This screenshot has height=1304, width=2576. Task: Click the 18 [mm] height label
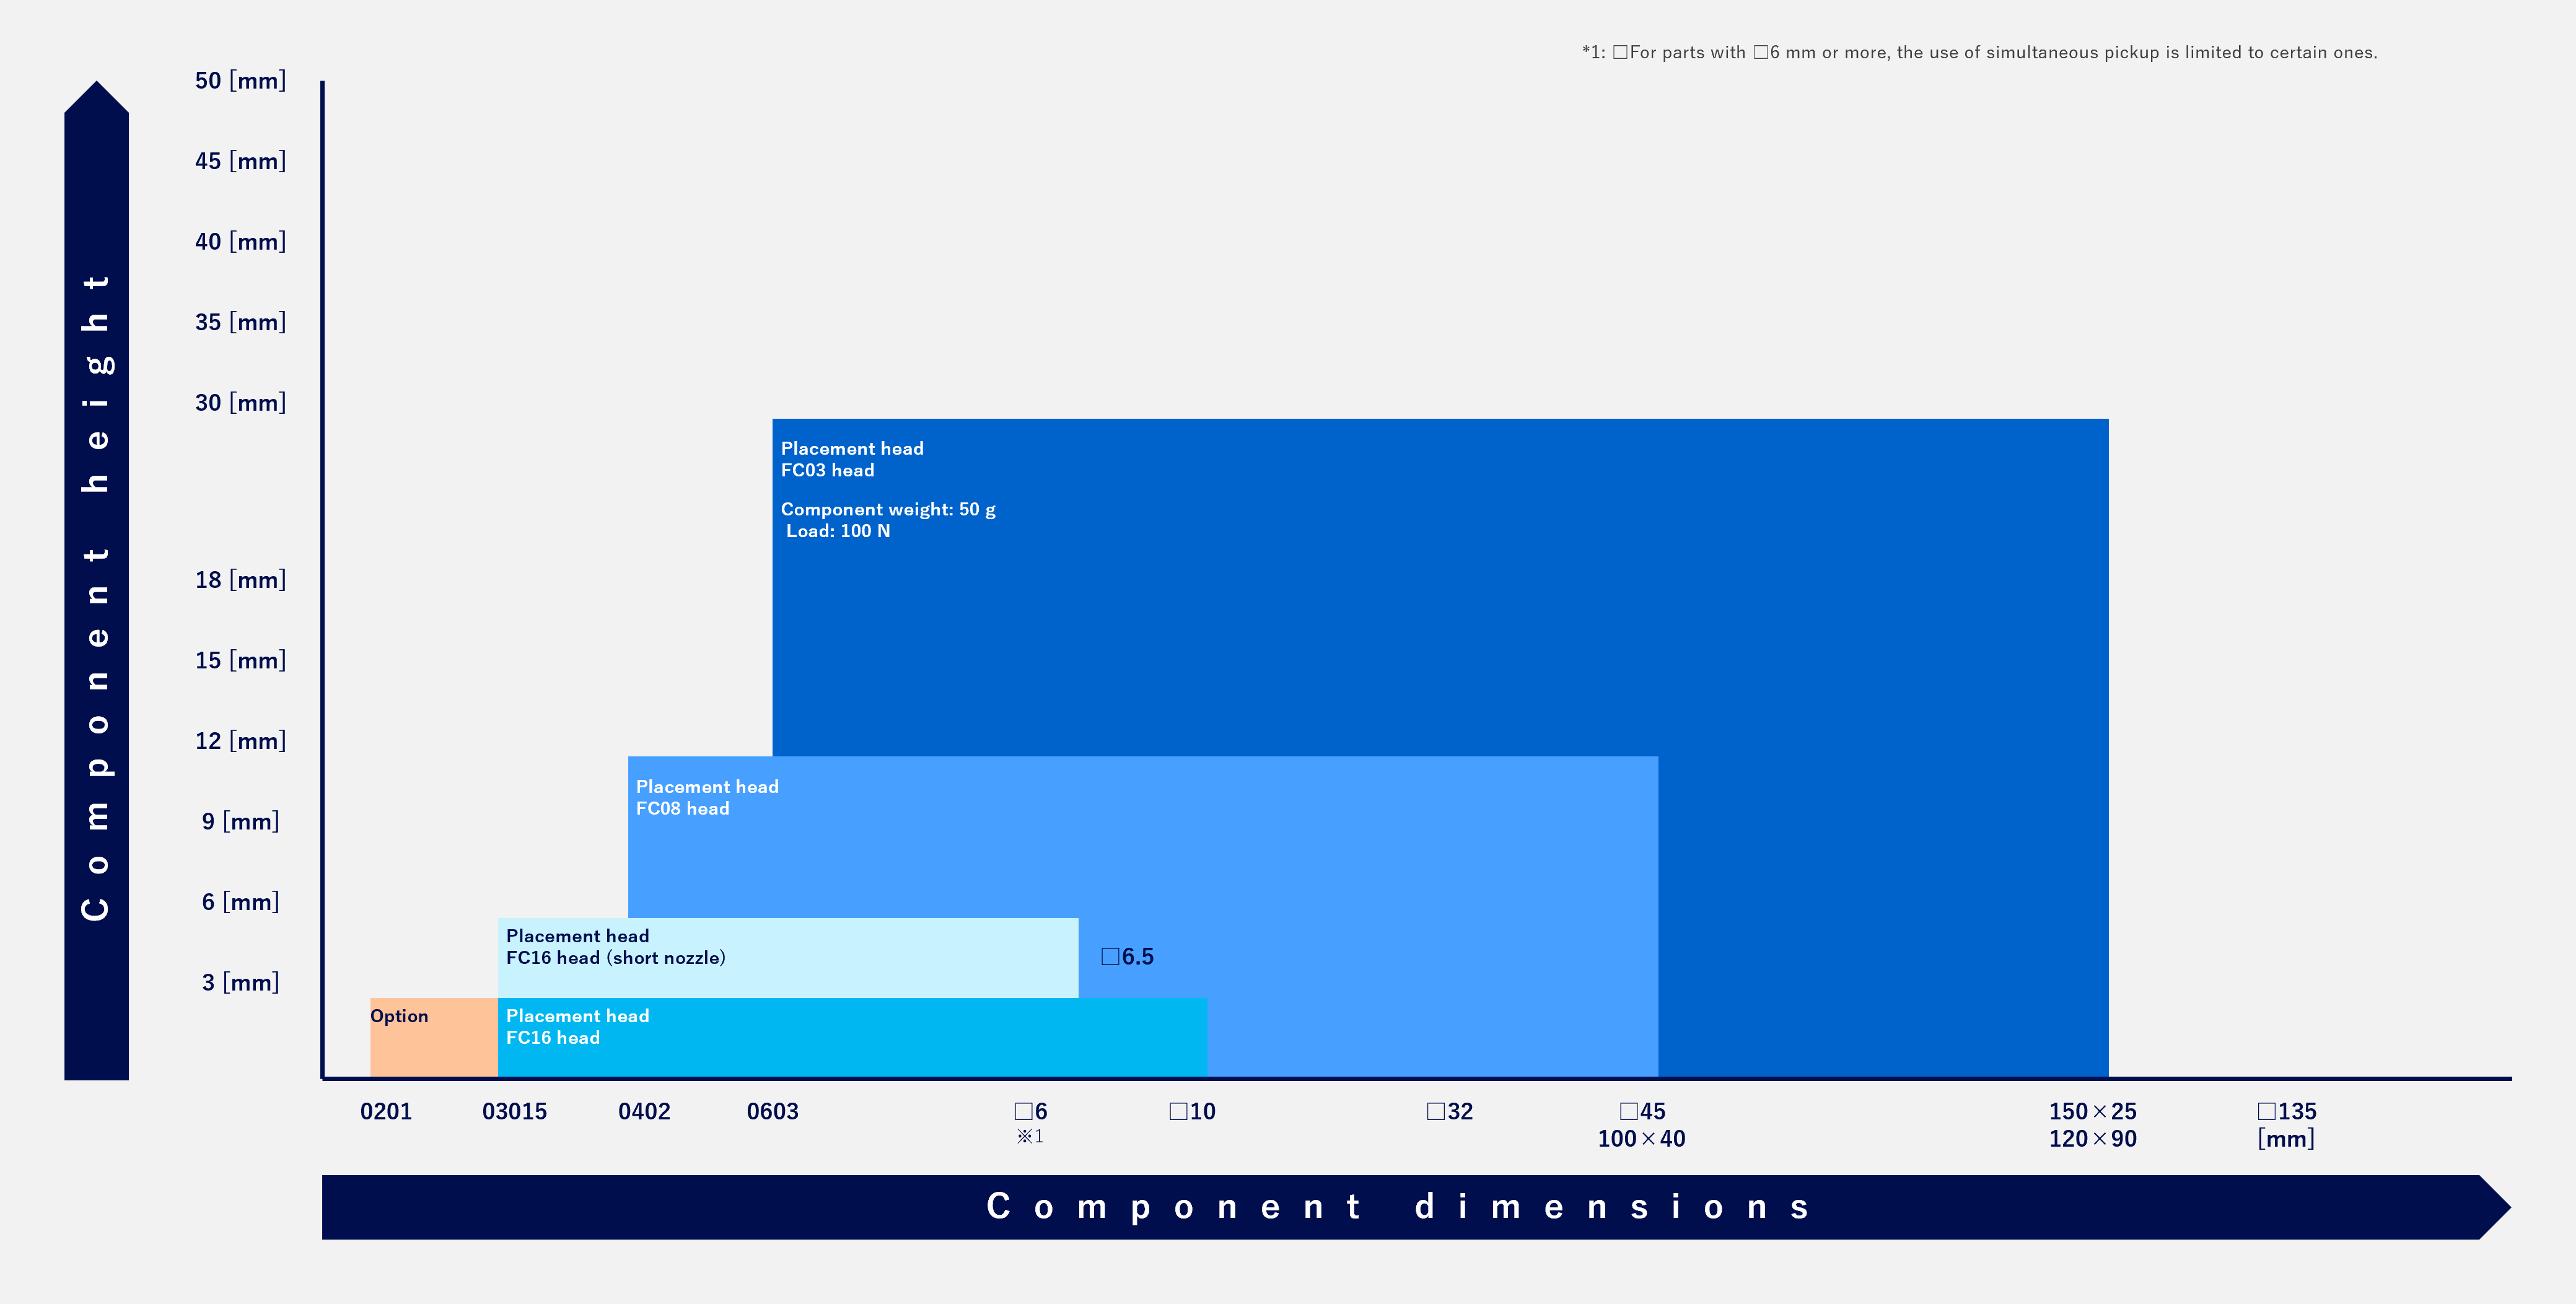[240, 580]
